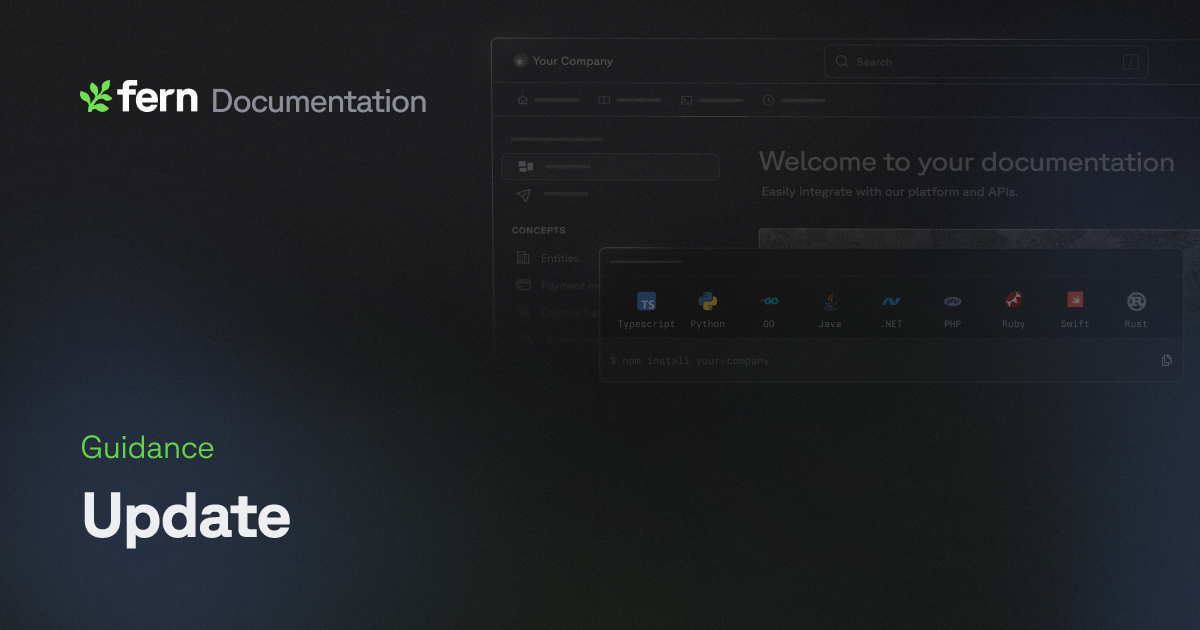Image resolution: width=1200 pixels, height=630 pixels.
Task: Click the paper plane sidebar icon
Action: pyautogui.click(x=524, y=195)
